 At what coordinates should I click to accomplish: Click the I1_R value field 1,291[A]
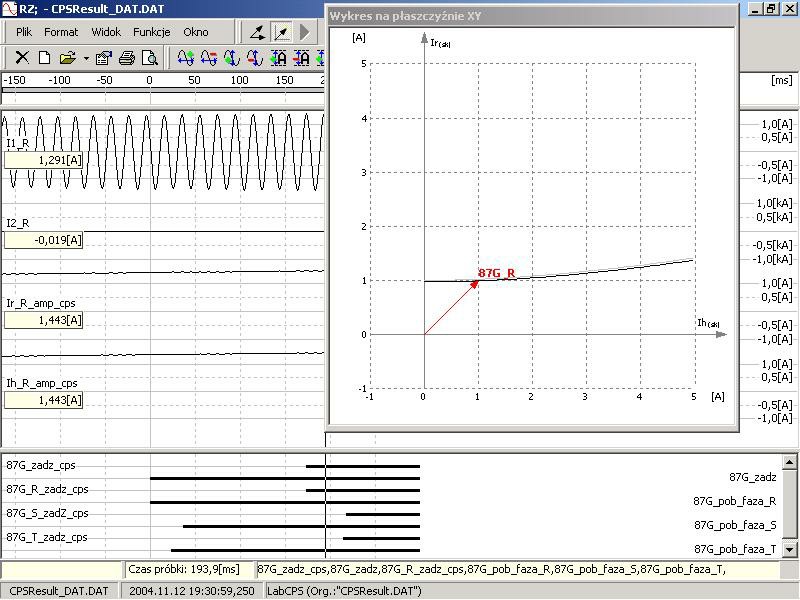pyautogui.click(x=43, y=161)
